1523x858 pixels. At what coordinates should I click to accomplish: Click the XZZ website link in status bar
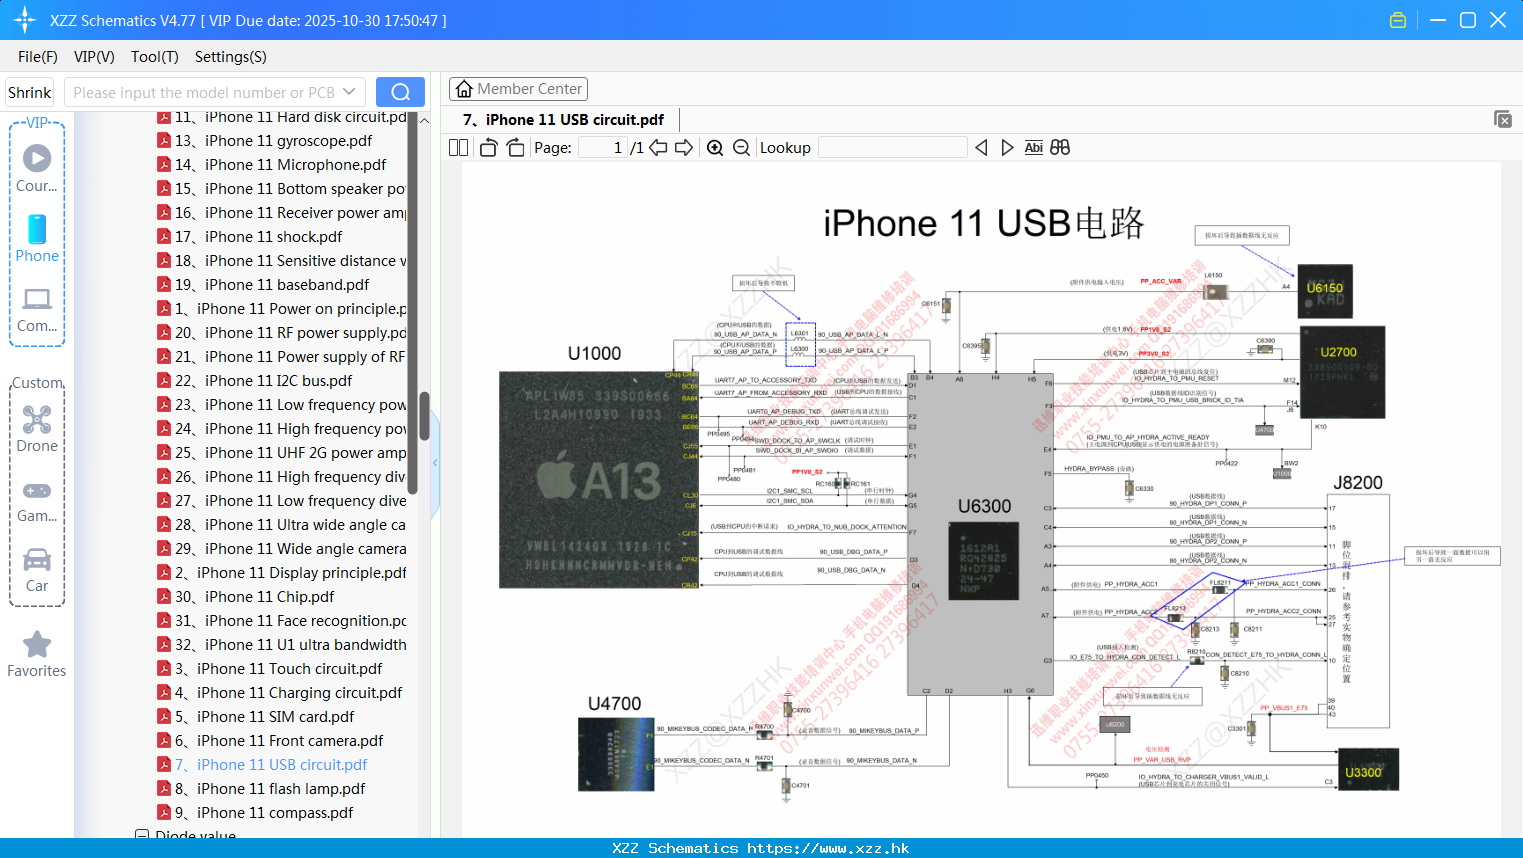tap(828, 848)
